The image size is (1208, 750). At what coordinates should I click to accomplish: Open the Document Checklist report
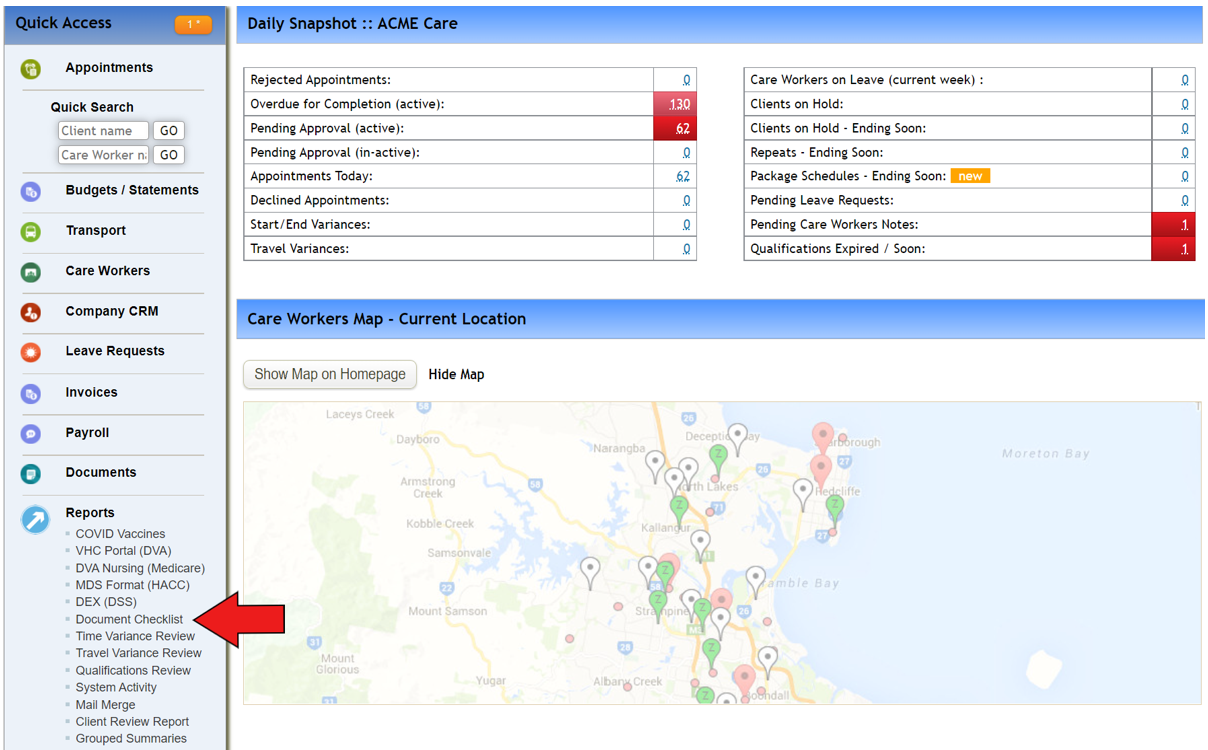point(128,619)
